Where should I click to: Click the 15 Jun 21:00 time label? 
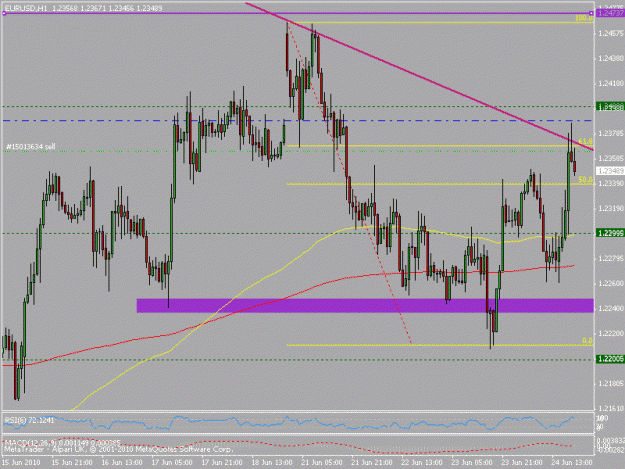tap(72, 462)
